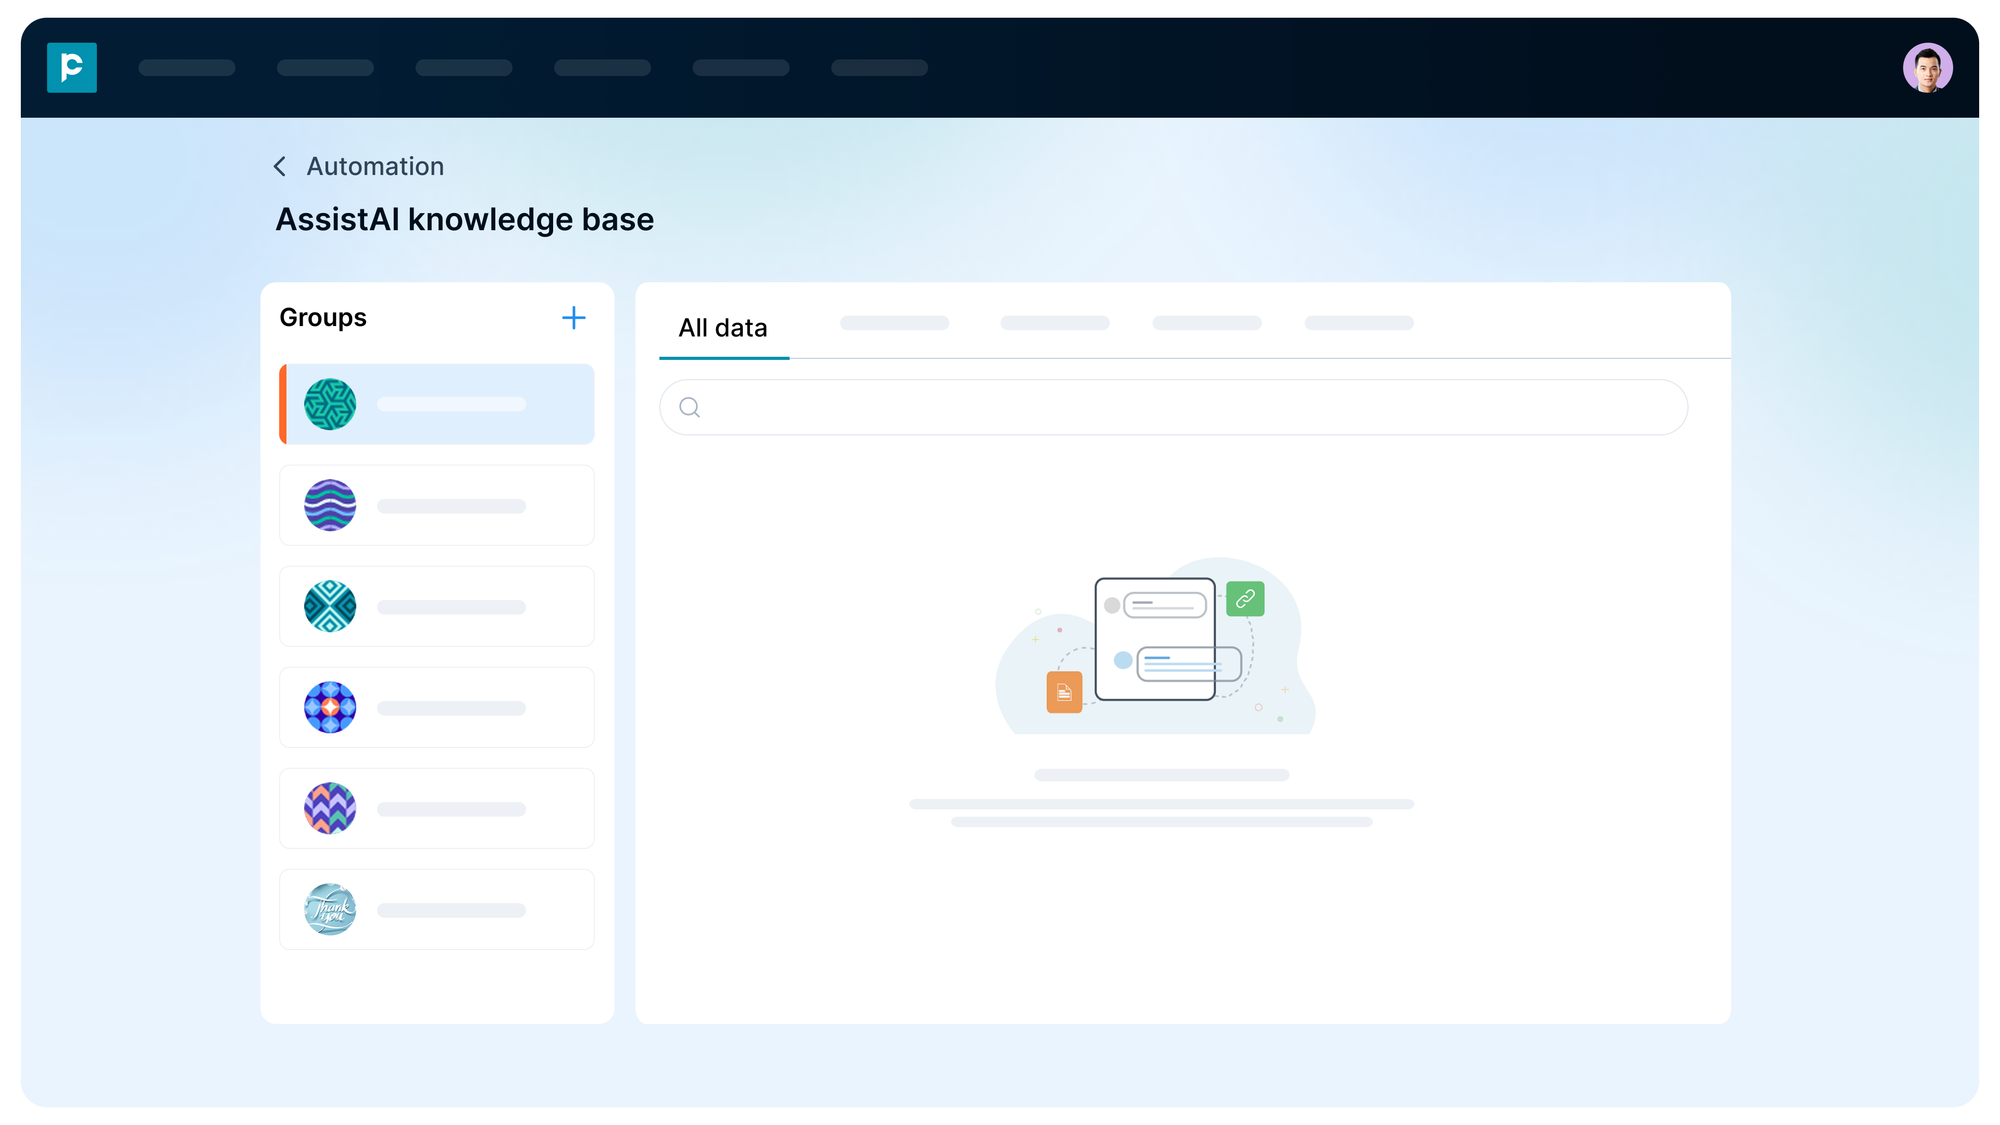The height and width of the screenshot is (1125, 2000).
Task: Open the second tab after All data
Action: (1054, 323)
